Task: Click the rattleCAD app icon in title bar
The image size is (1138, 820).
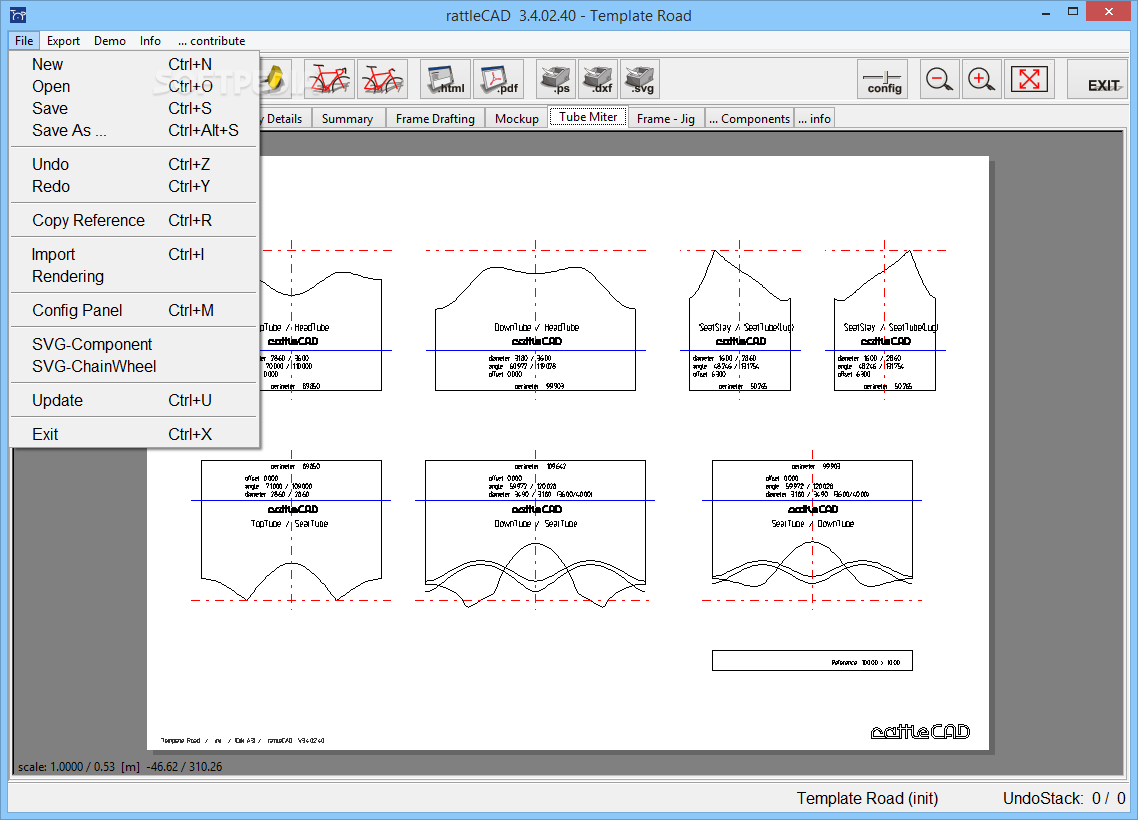Action: coord(18,15)
